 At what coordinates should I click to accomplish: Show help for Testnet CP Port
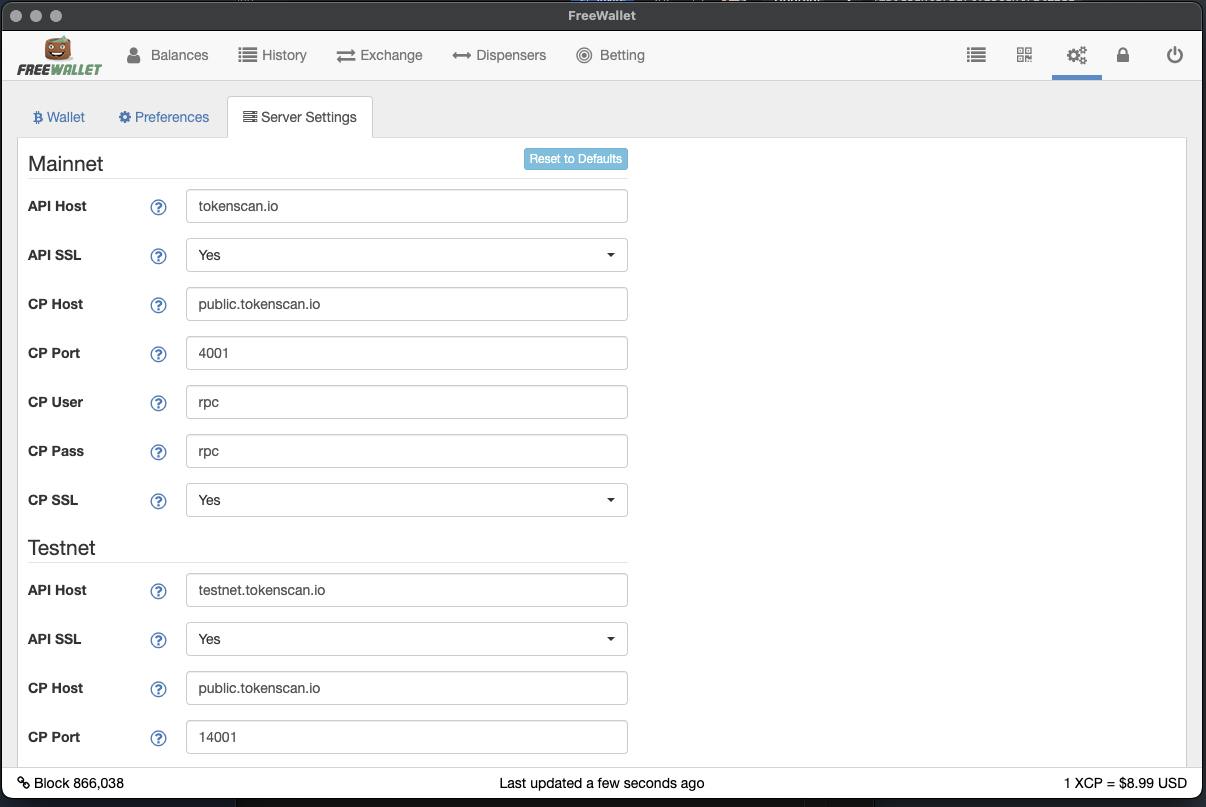point(158,738)
